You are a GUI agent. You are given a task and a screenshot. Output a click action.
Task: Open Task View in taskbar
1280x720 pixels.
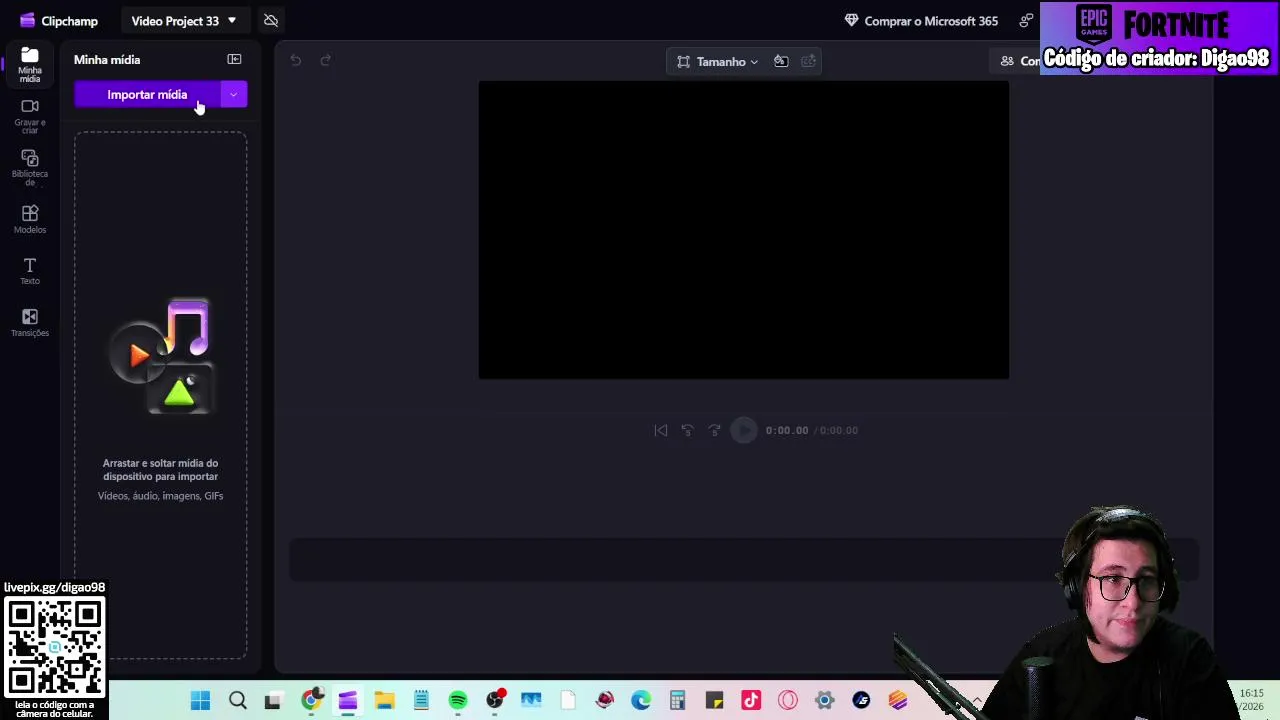pos(272,701)
